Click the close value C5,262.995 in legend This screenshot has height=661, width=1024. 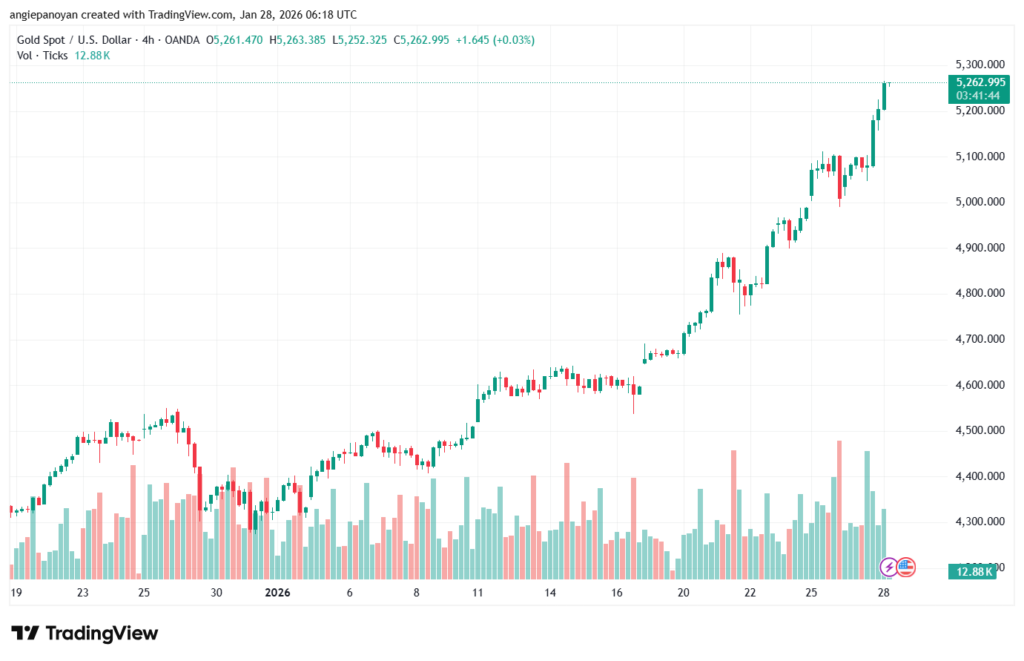[420, 40]
